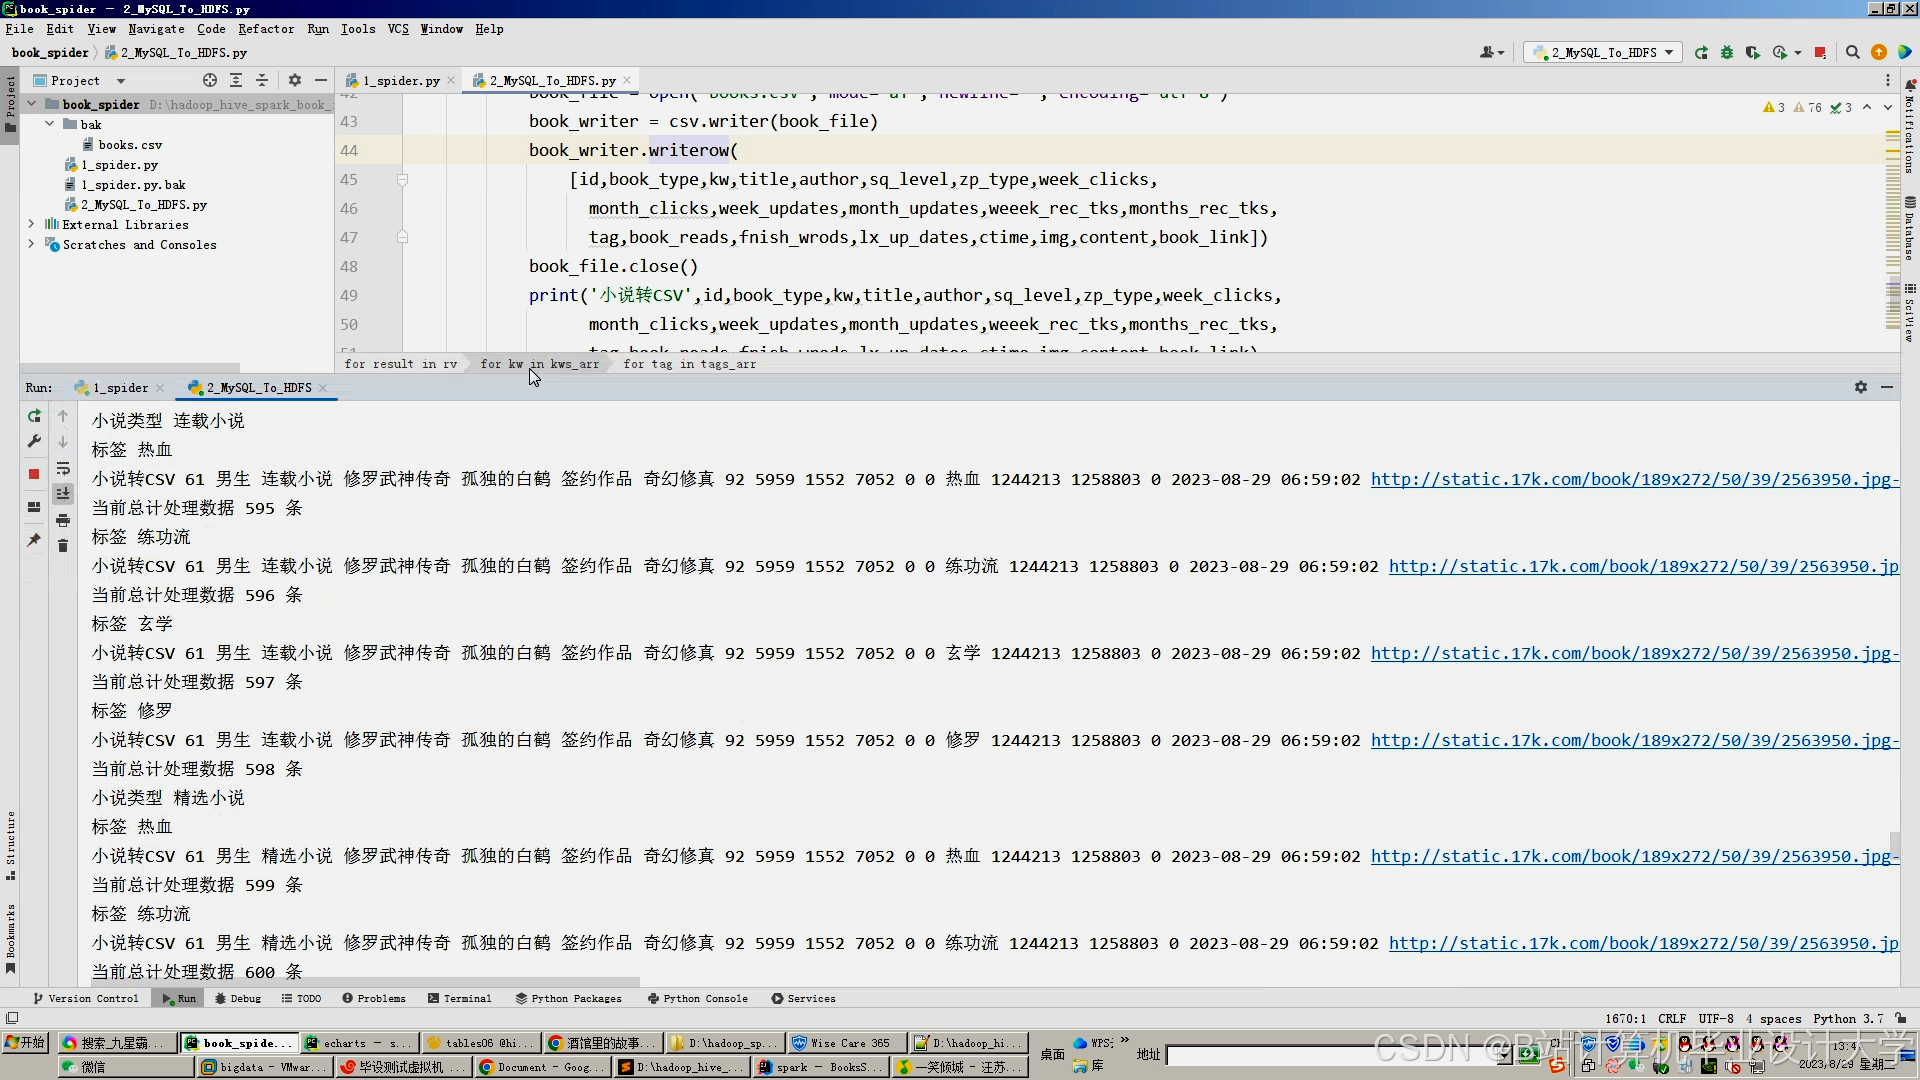Print the console output

coord(63,521)
